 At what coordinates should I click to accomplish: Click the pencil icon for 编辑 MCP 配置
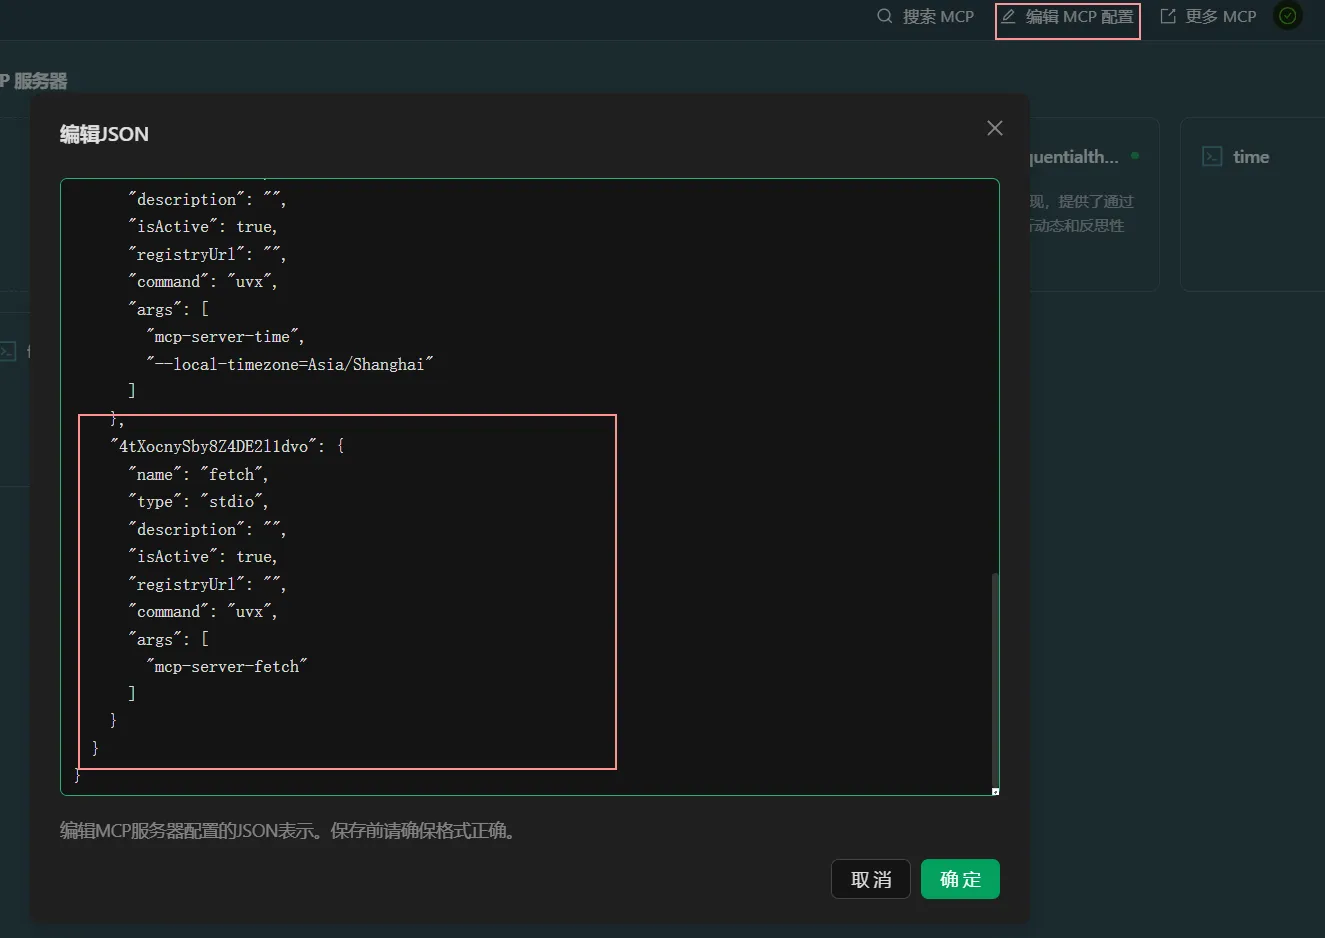click(x=1009, y=16)
